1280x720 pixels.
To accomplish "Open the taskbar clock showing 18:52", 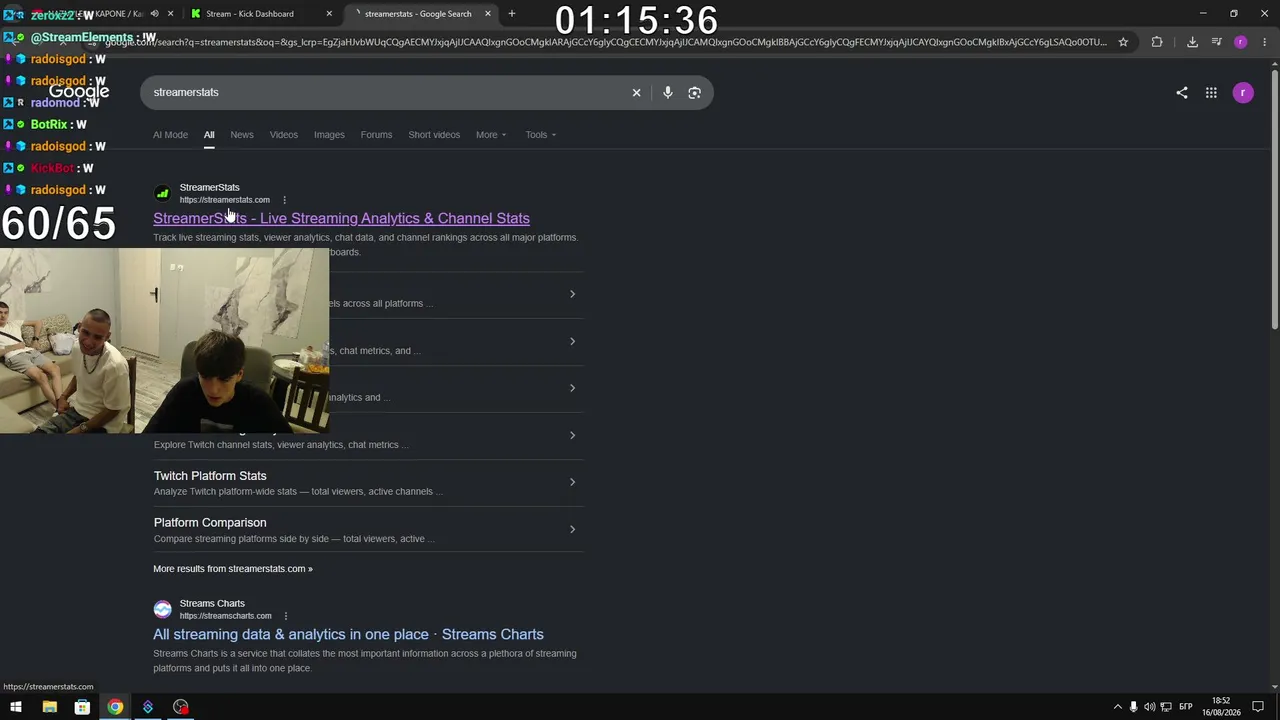I will coord(1221,707).
